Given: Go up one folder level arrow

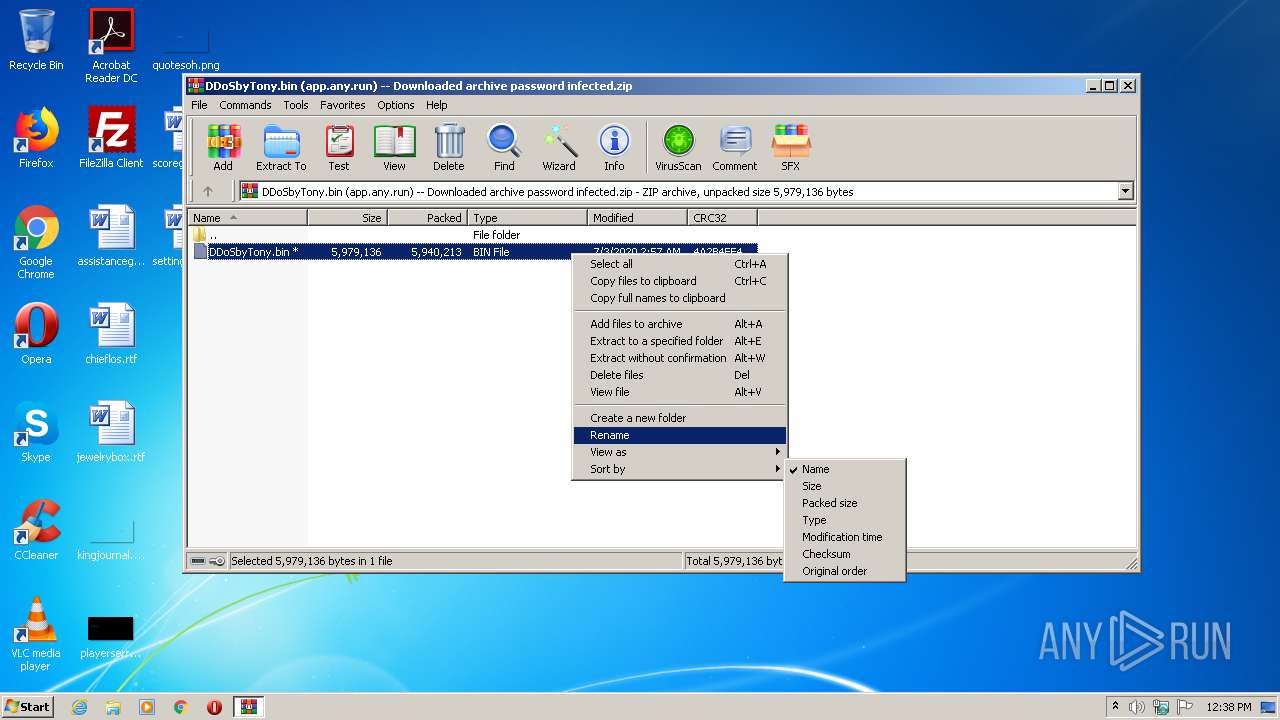Looking at the screenshot, I should tap(208, 191).
